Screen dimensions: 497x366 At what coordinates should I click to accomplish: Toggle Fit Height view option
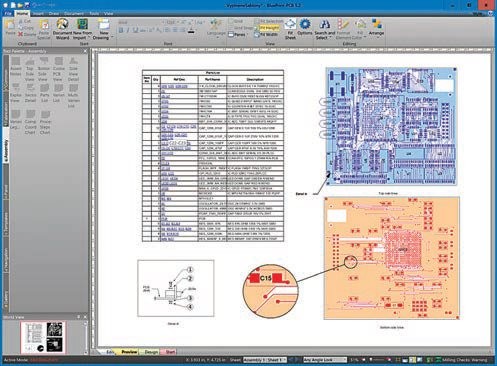(266, 28)
